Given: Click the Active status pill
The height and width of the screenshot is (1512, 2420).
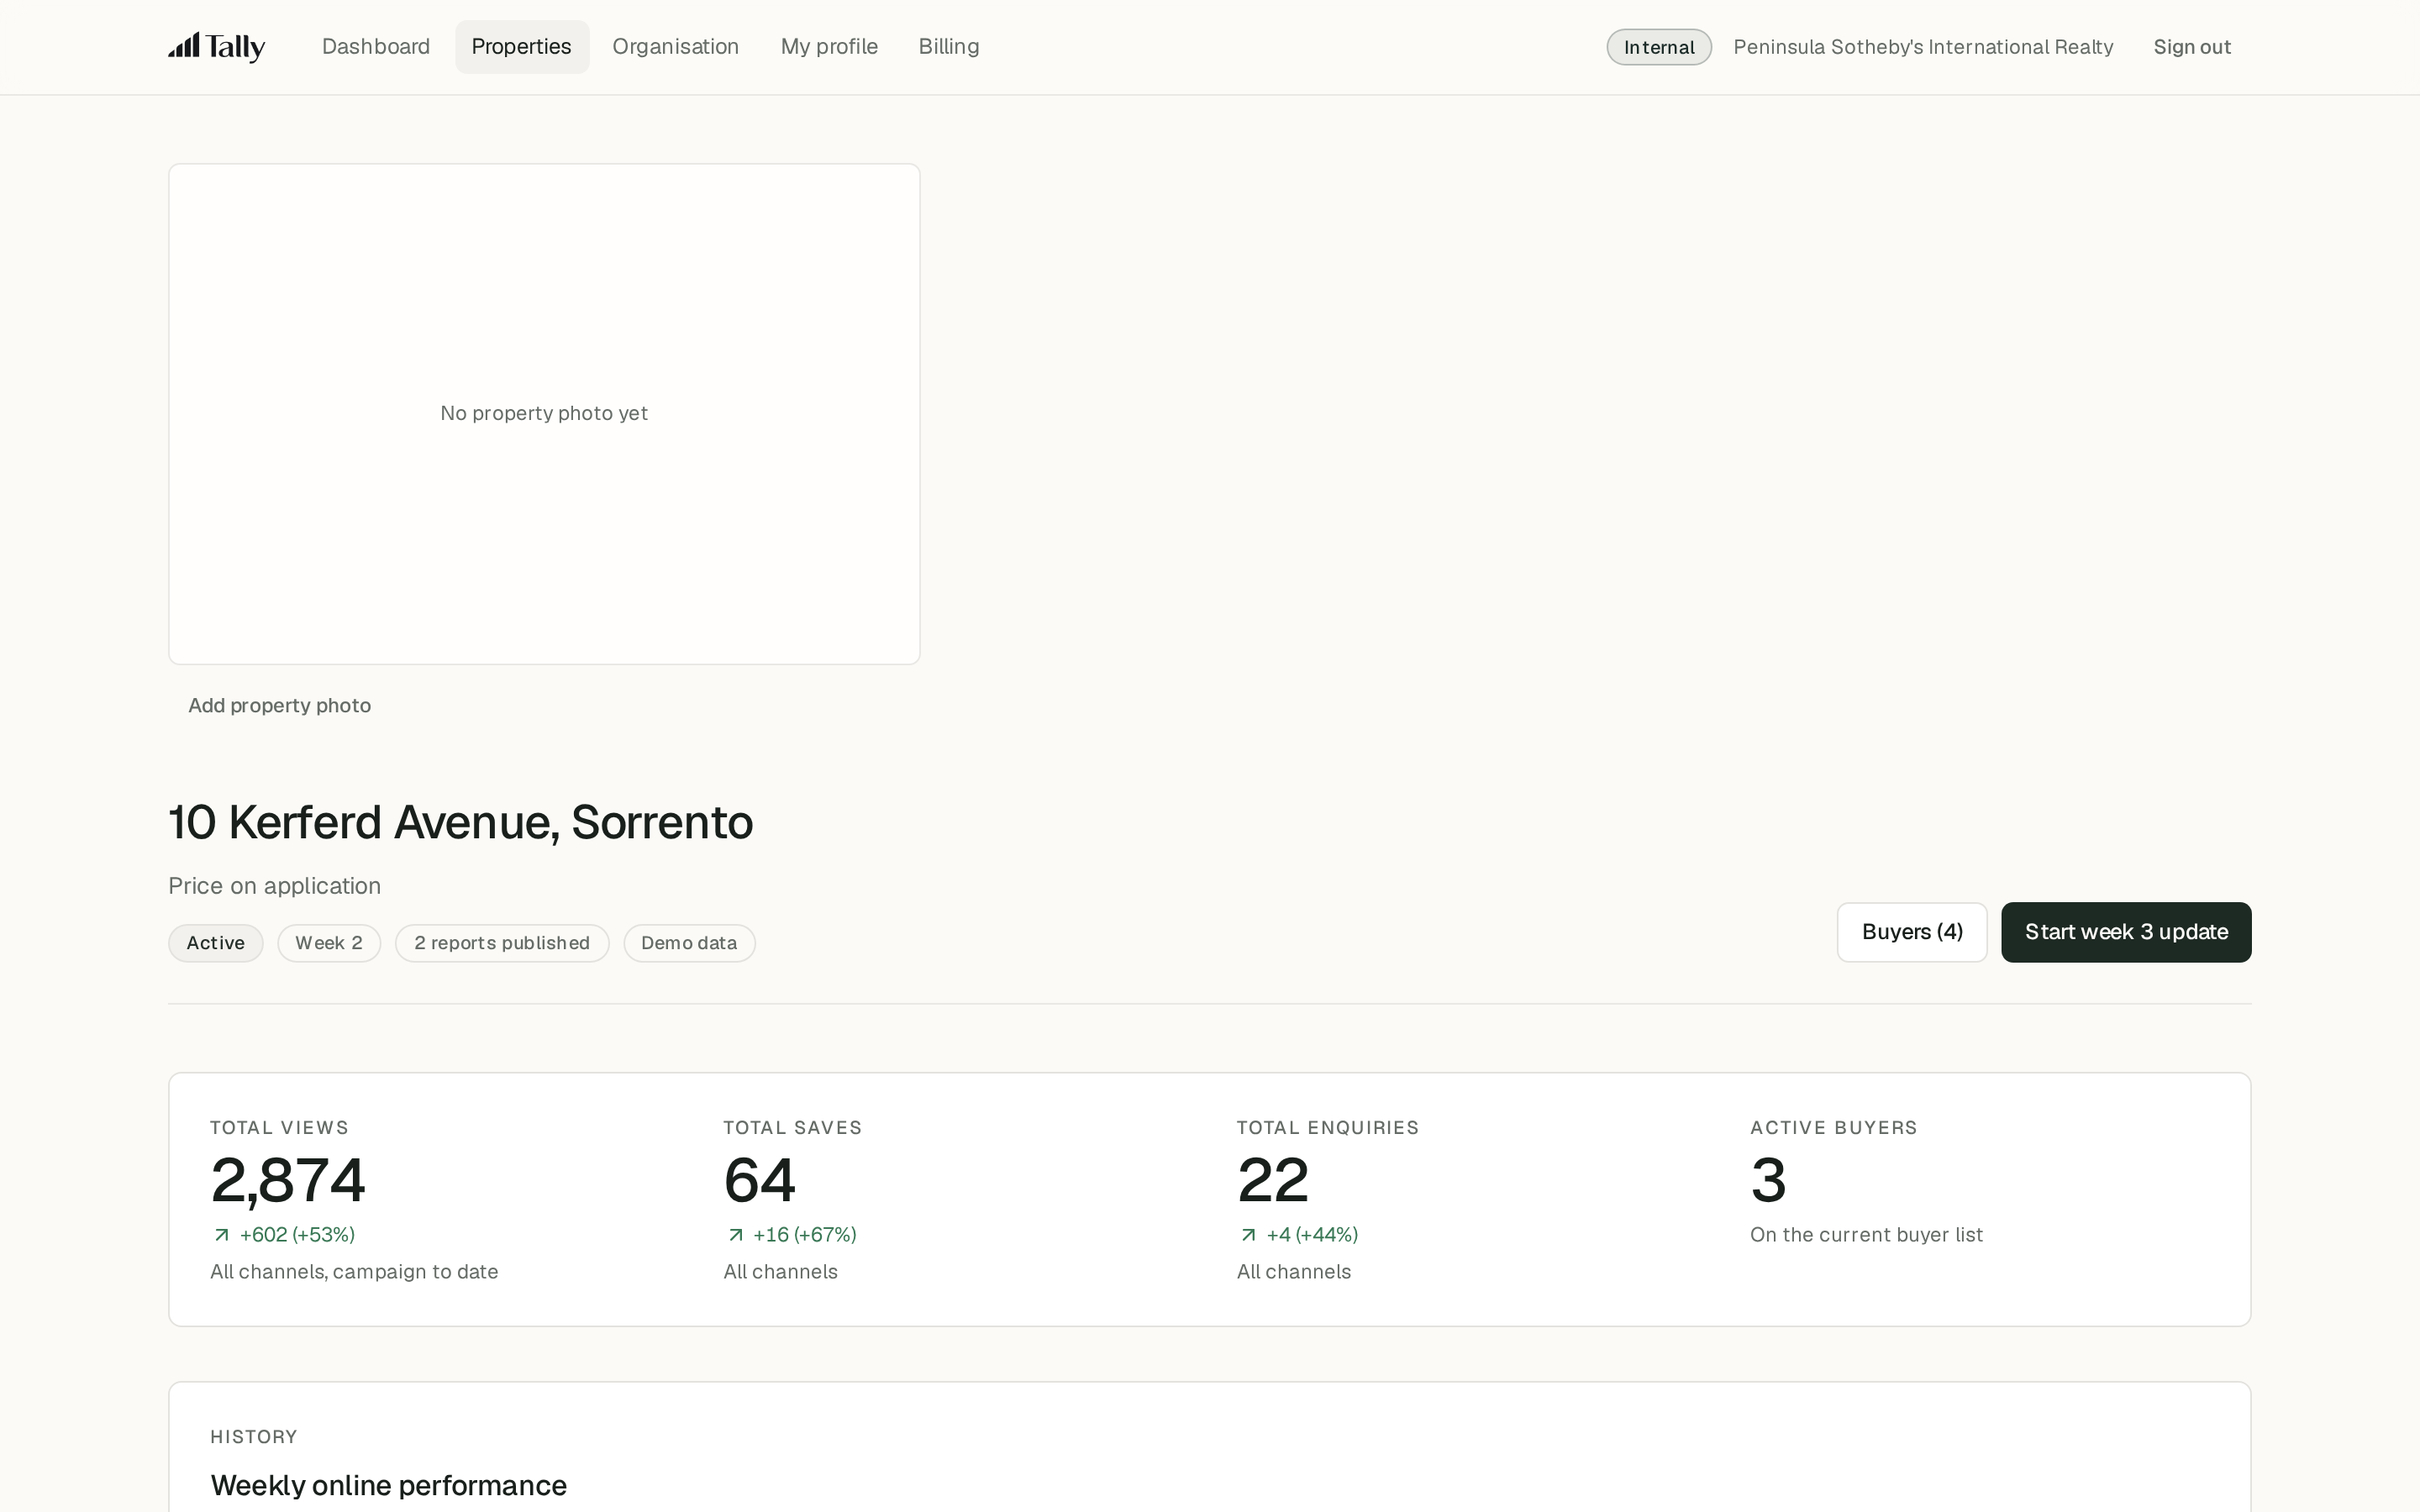Looking at the screenshot, I should coord(216,943).
